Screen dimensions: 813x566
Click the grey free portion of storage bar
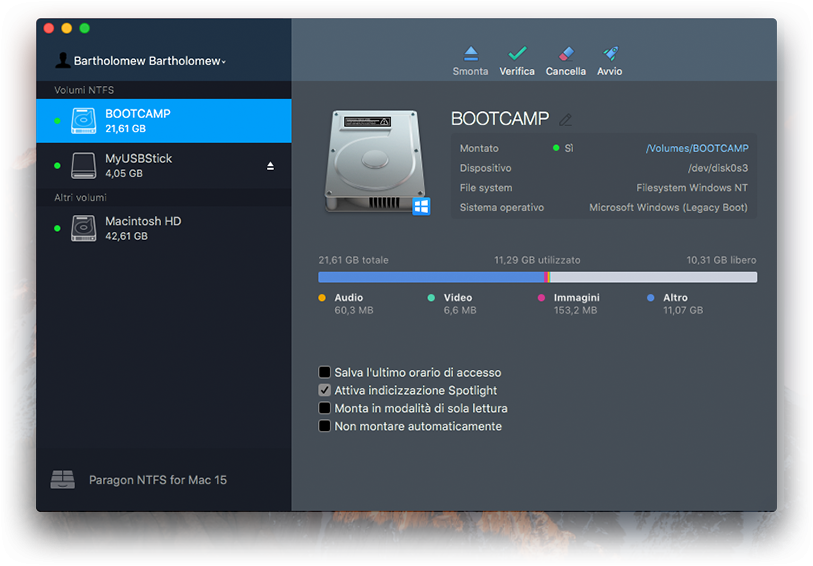(x=653, y=277)
